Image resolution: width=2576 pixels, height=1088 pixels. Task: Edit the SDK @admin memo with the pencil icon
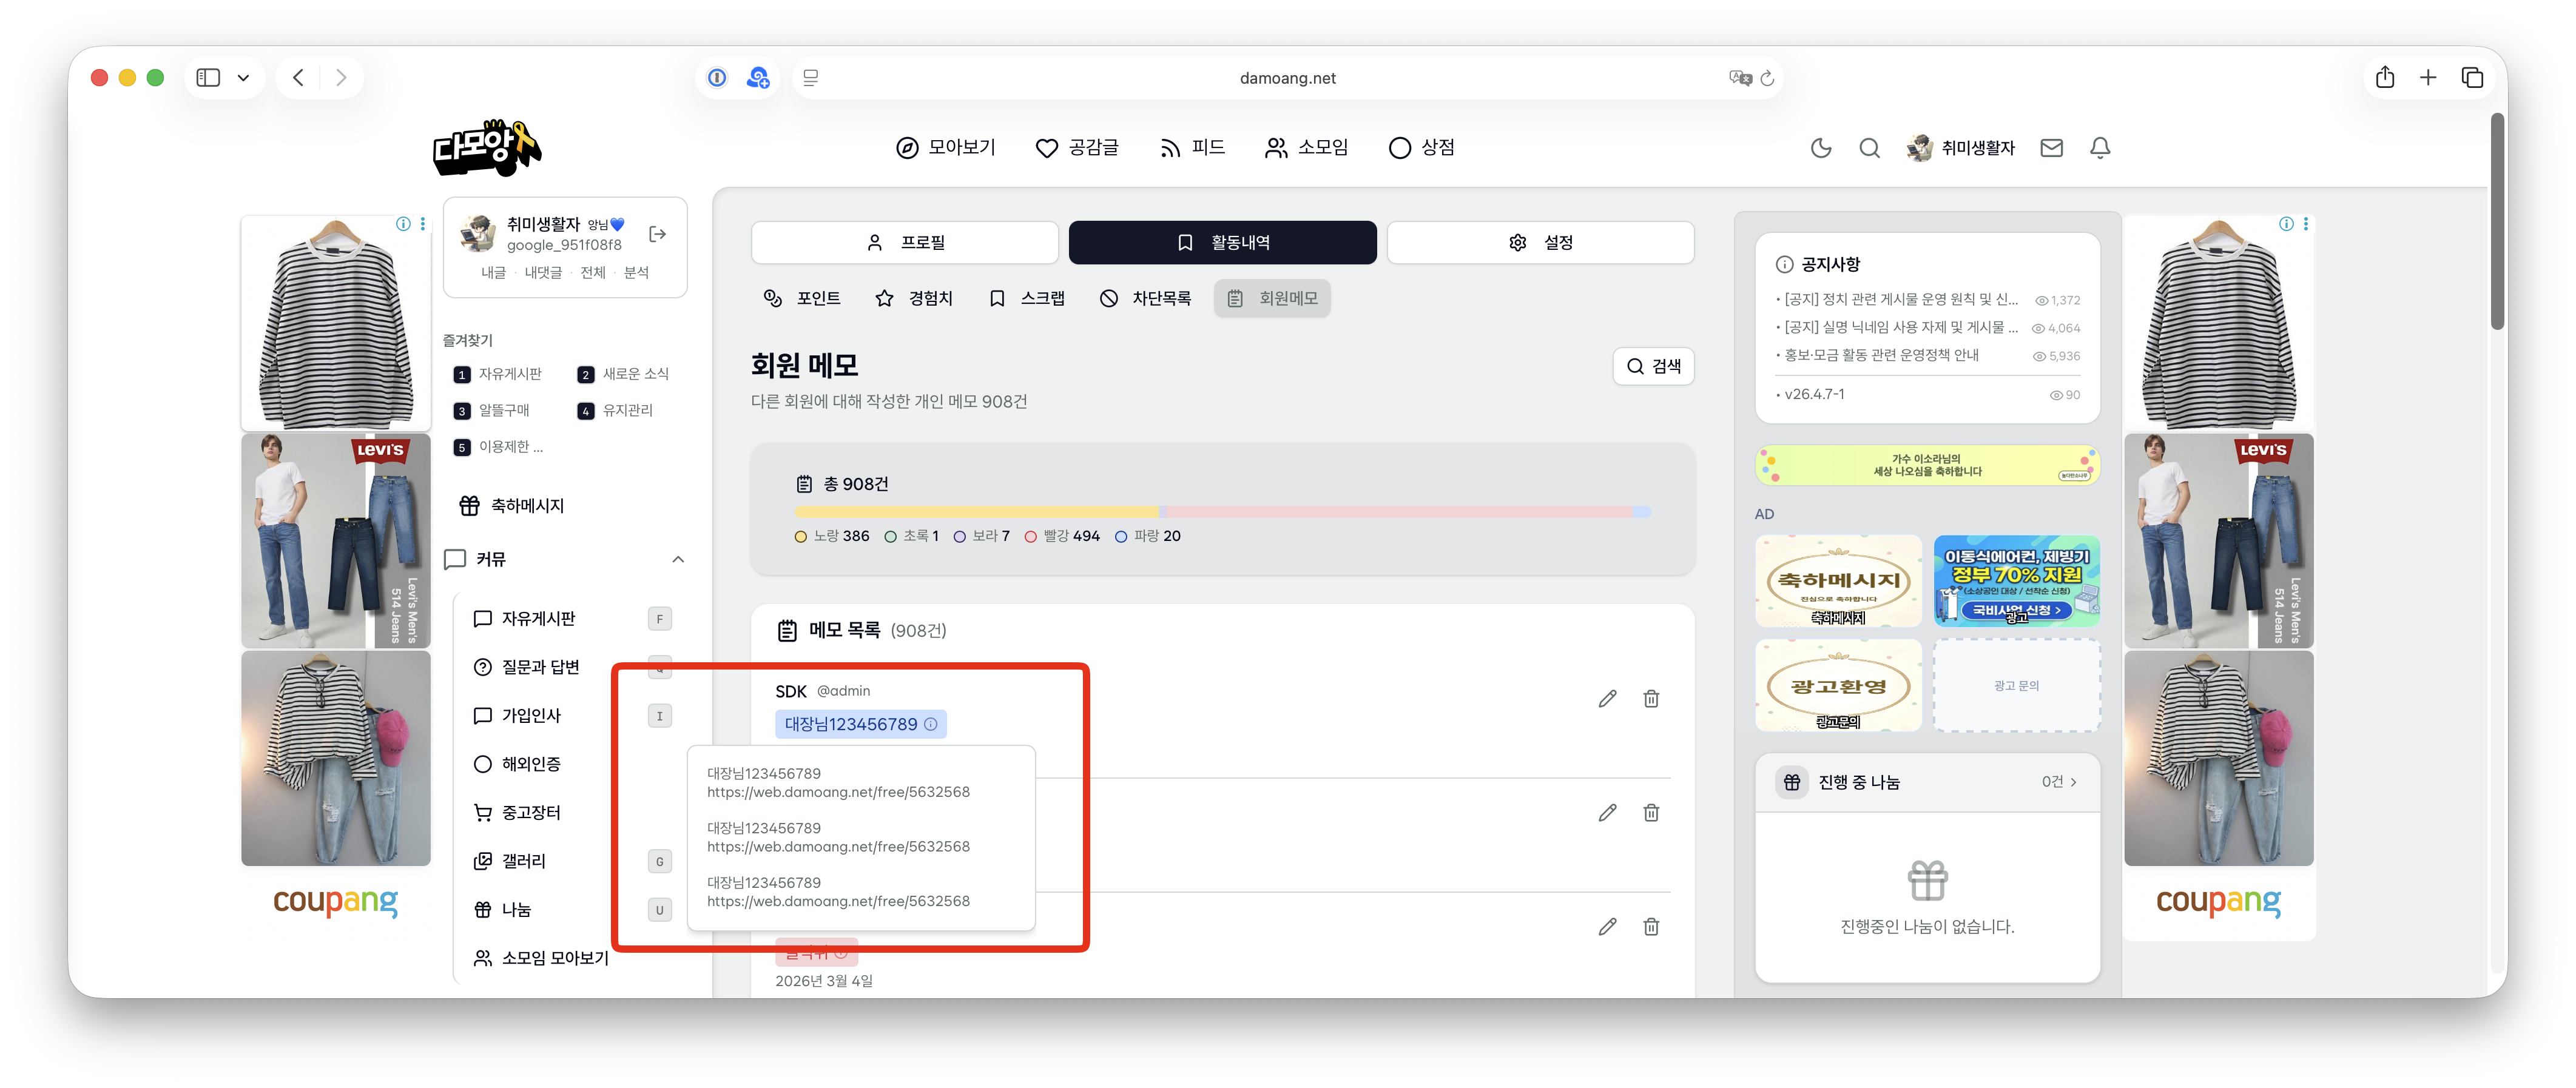[1607, 699]
